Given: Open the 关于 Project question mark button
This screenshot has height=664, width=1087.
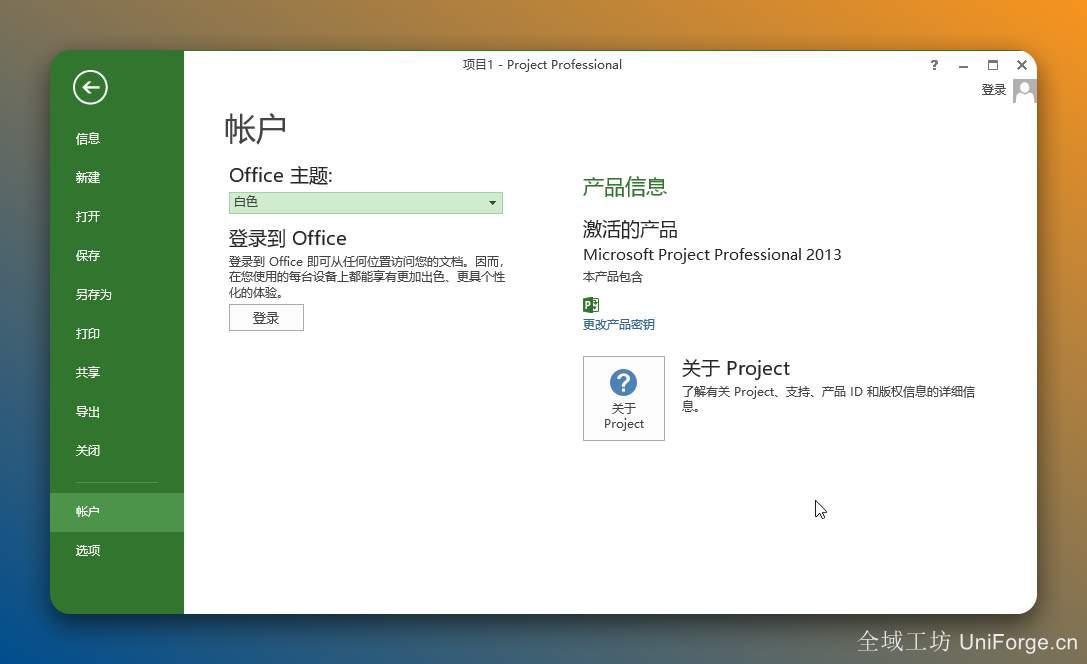Looking at the screenshot, I should pos(623,399).
